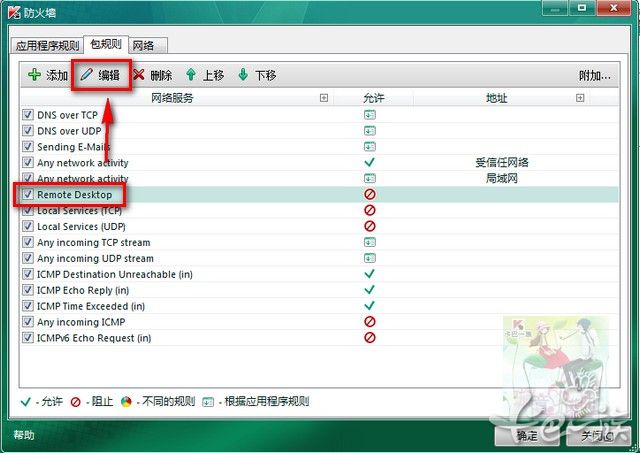640x453 pixels.
Task: Expand the 网络服务 column plus box
Action: tap(324, 98)
